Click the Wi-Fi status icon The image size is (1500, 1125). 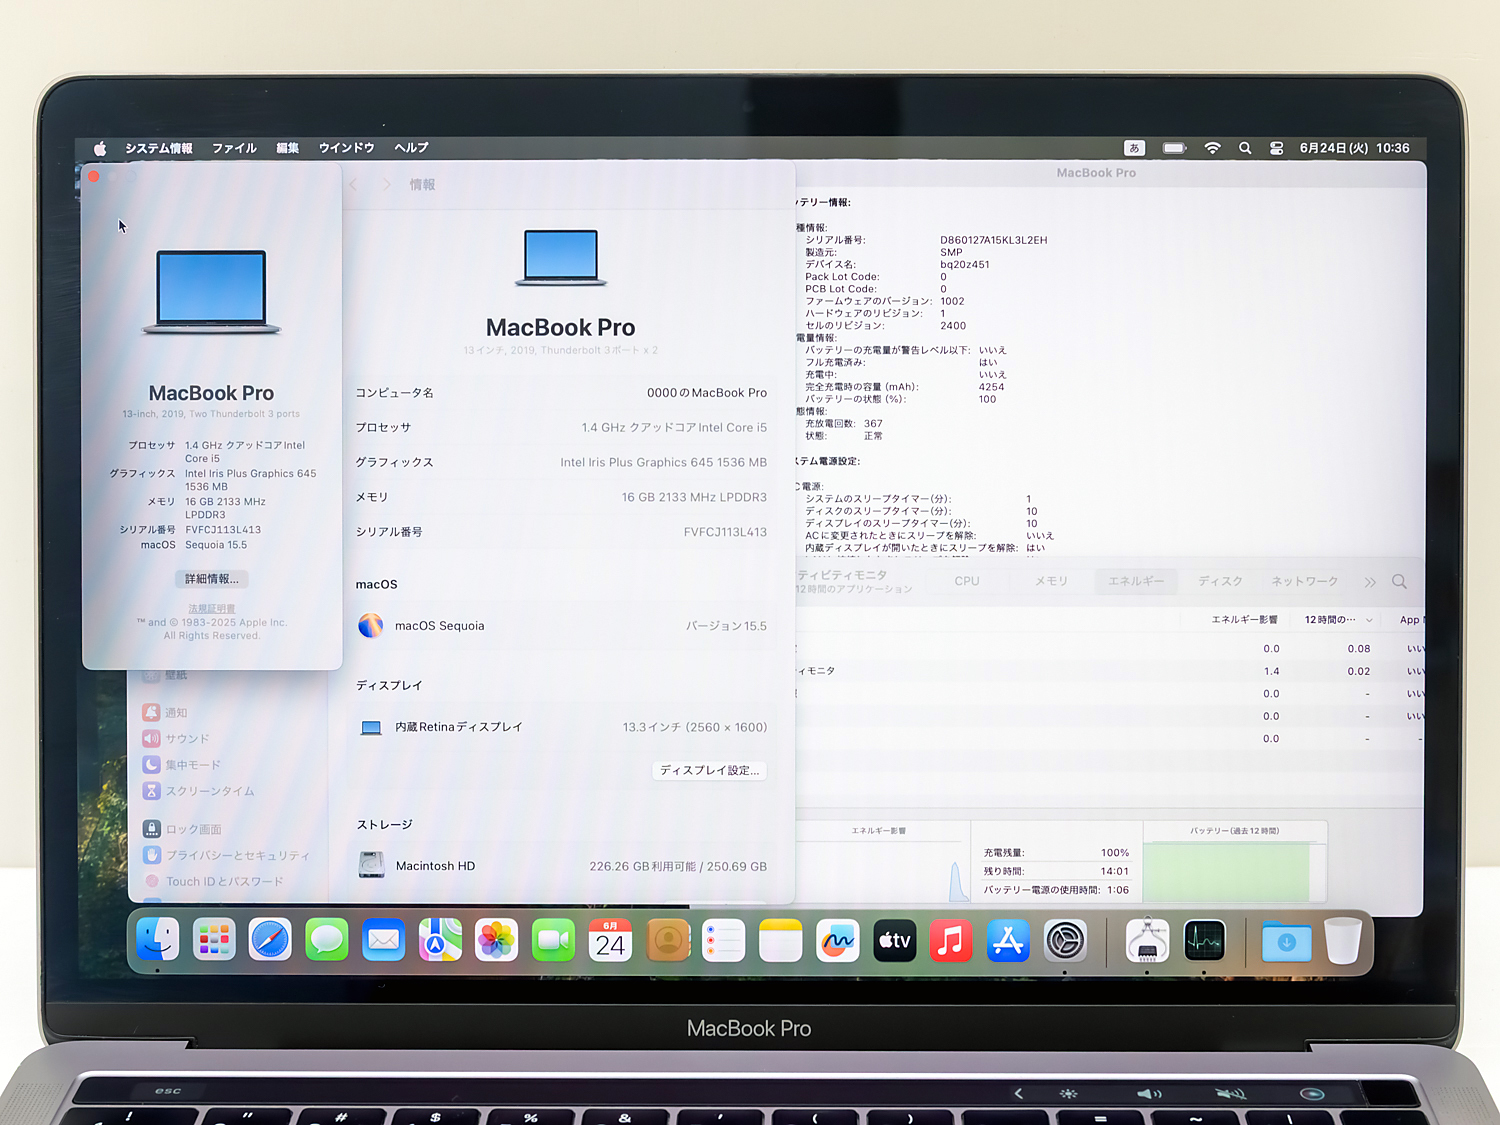click(x=1212, y=148)
